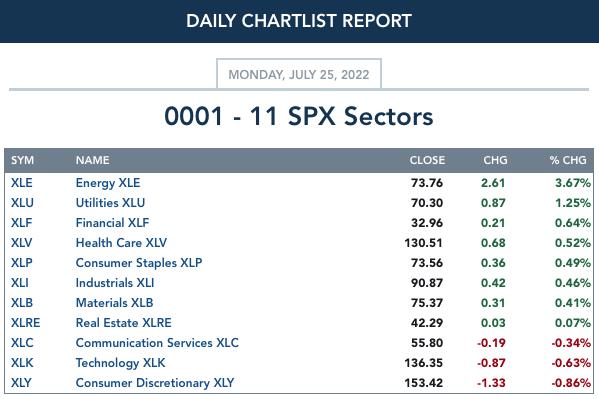Screen dimensions: 599x399
Task: Click the XLI symbol link
Action: (x=20, y=282)
